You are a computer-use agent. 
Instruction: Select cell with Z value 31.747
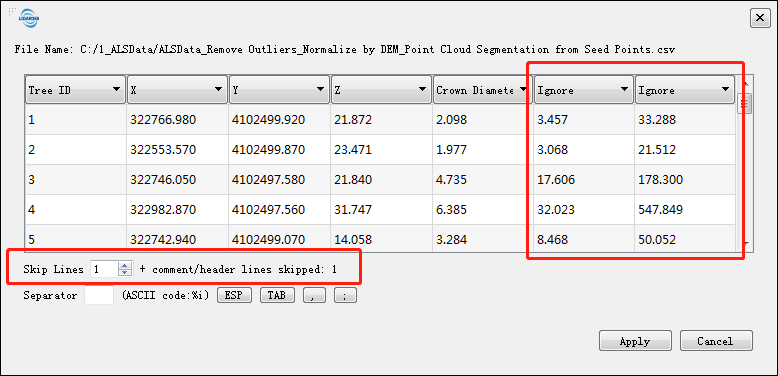pos(381,209)
